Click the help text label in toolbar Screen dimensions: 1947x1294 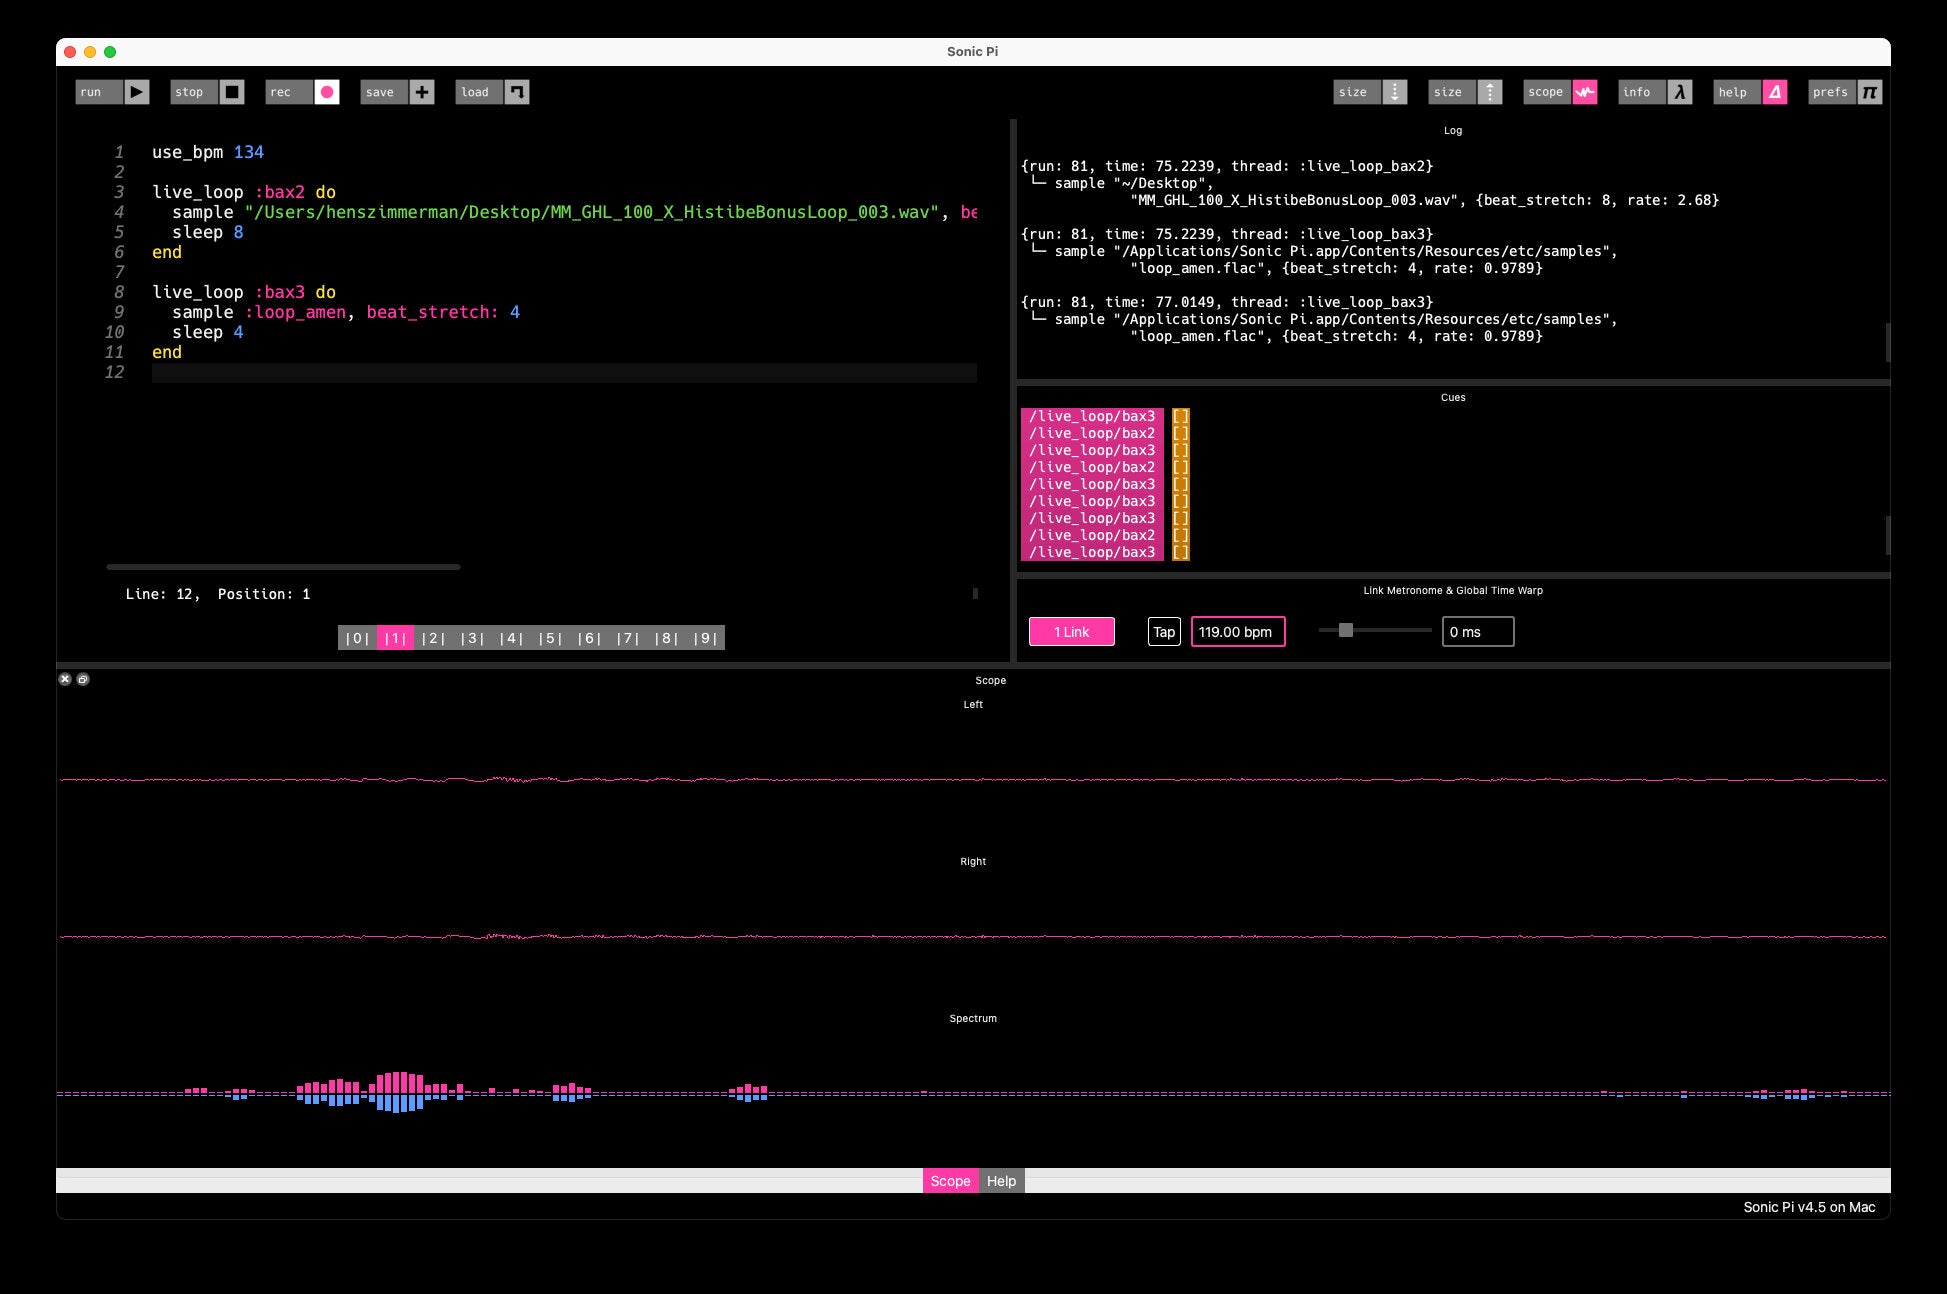pyautogui.click(x=1737, y=92)
